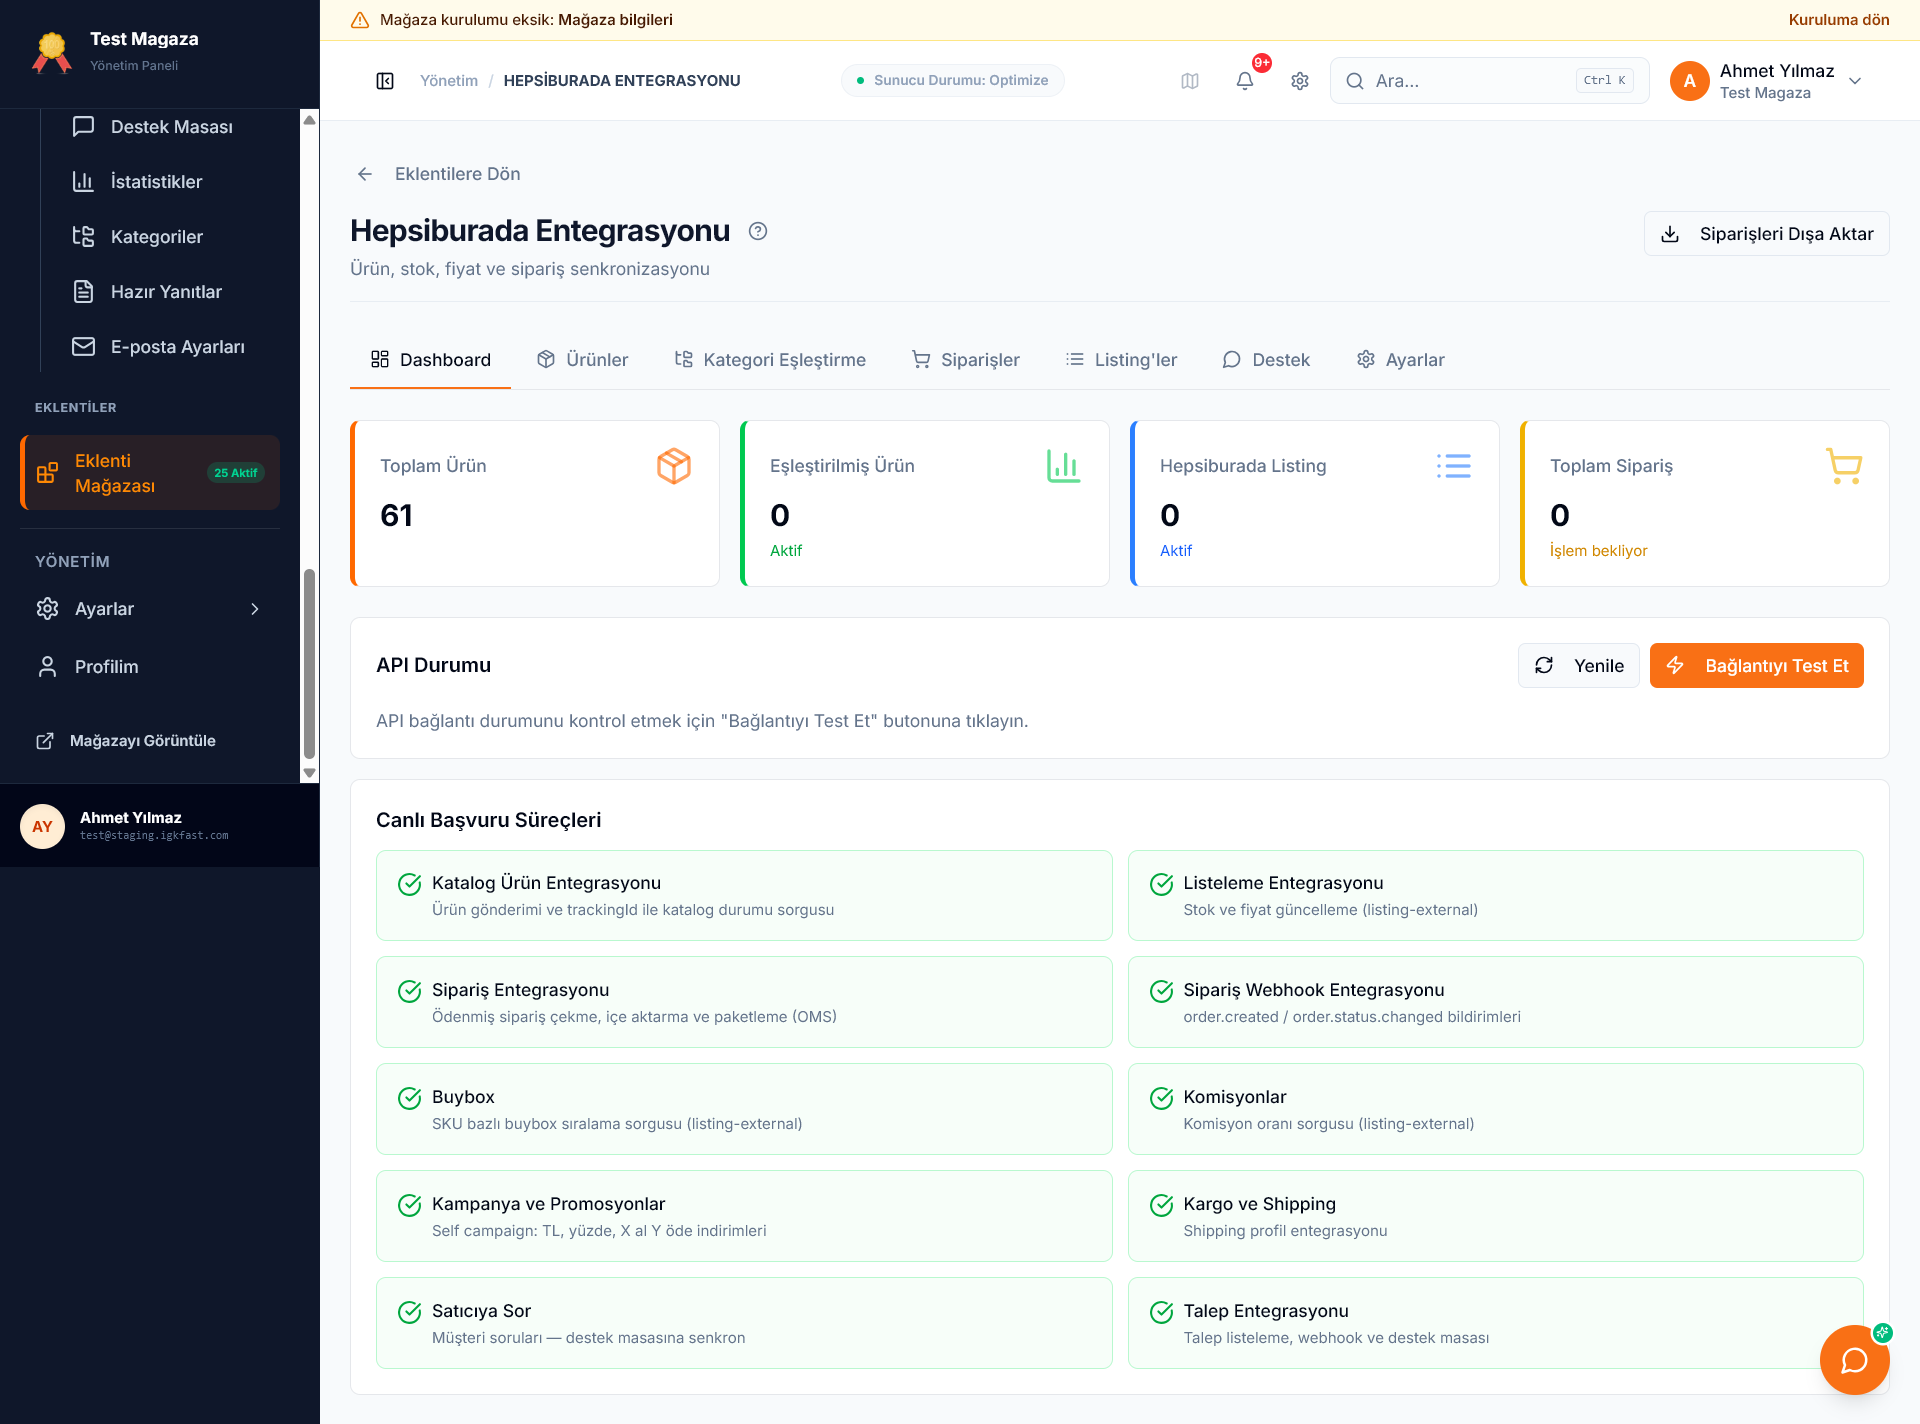Click the Toplam Ürün box icon
The width and height of the screenshot is (1920, 1424).
674,466
